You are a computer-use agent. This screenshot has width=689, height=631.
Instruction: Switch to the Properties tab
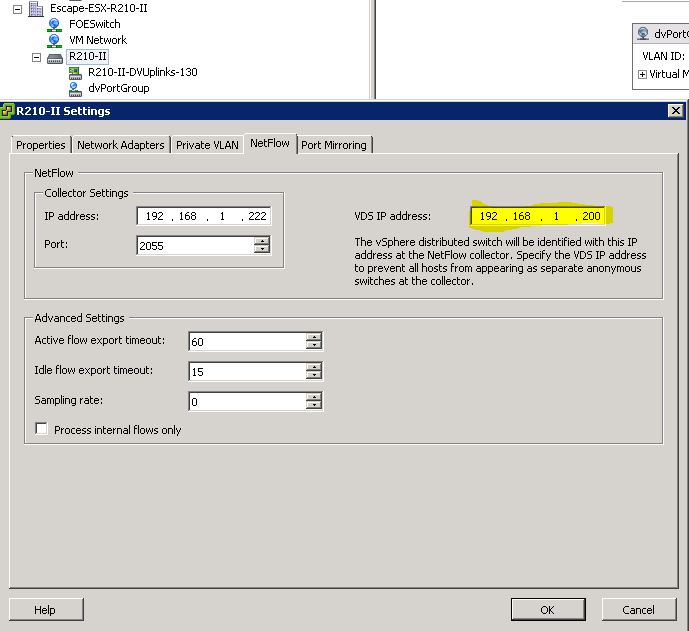click(41, 145)
